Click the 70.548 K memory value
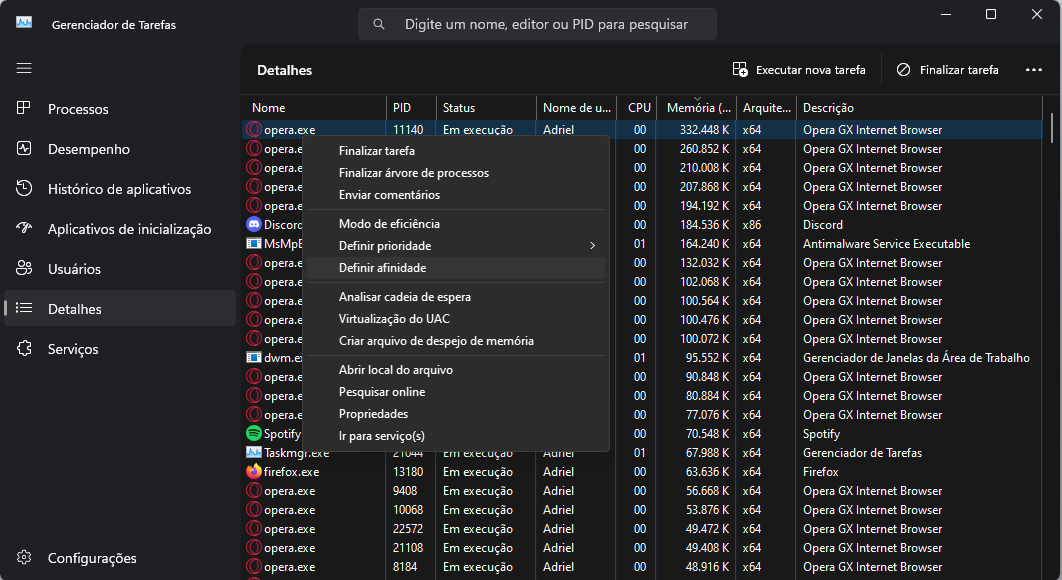This screenshot has height=580, width=1062. pyautogui.click(x=708, y=434)
